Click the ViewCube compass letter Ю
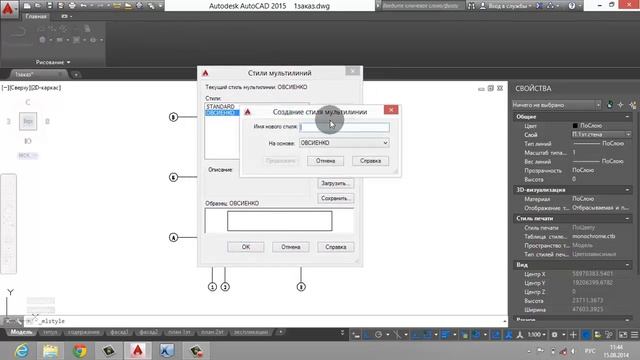The image size is (640, 360). pyautogui.click(x=28, y=141)
